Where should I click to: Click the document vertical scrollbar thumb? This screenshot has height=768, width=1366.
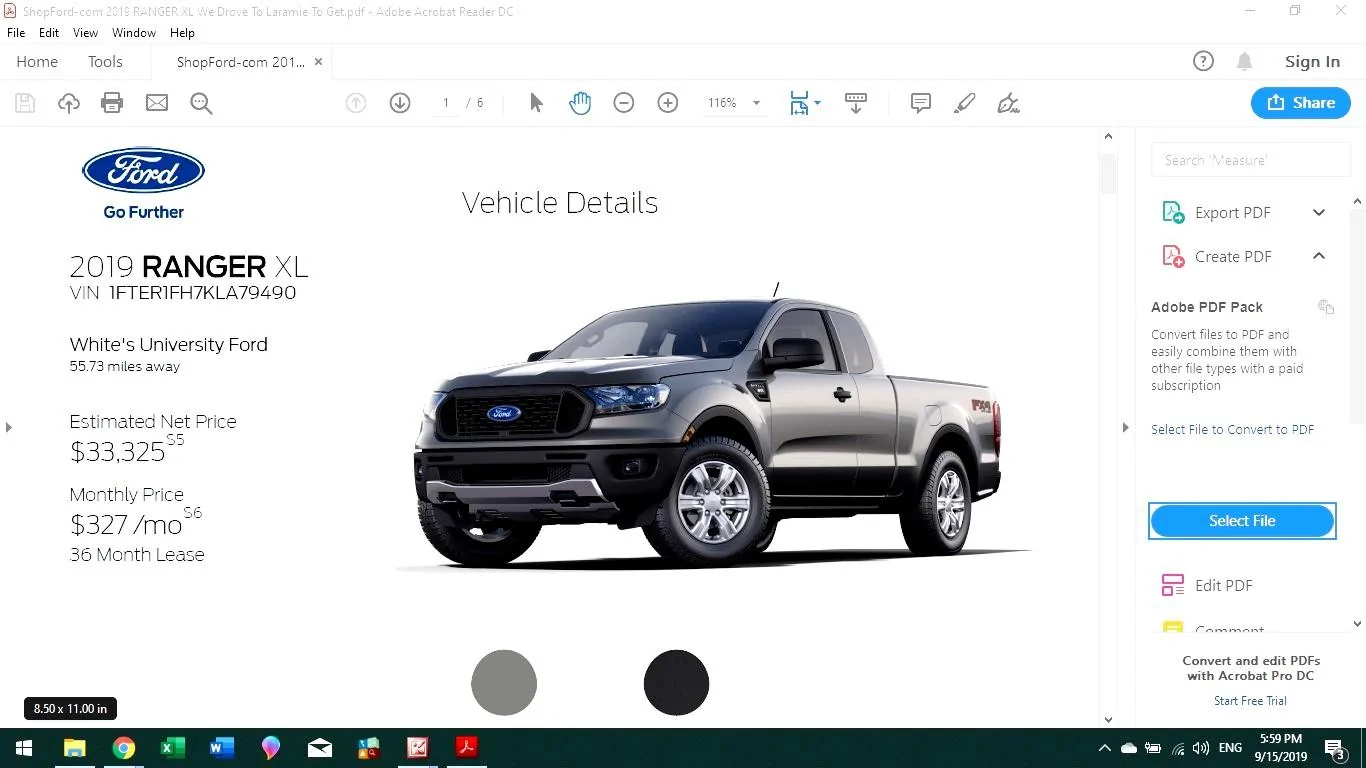point(1108,174)
